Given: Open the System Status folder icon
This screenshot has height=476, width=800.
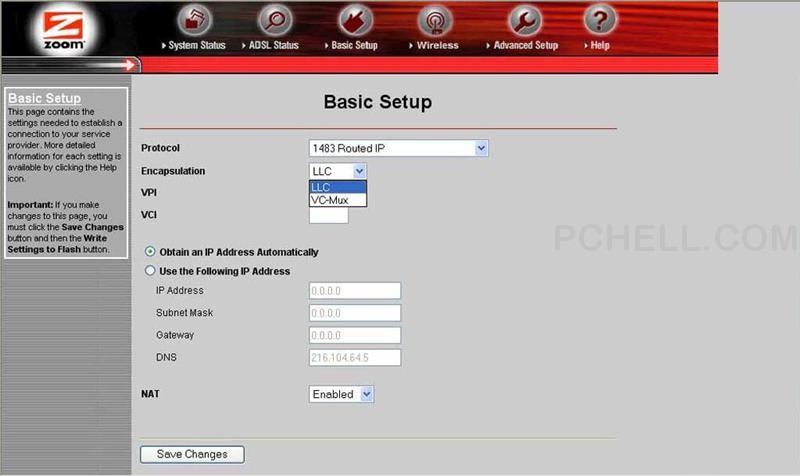Looking at the screenshot, I should click(x=196, y=19).
